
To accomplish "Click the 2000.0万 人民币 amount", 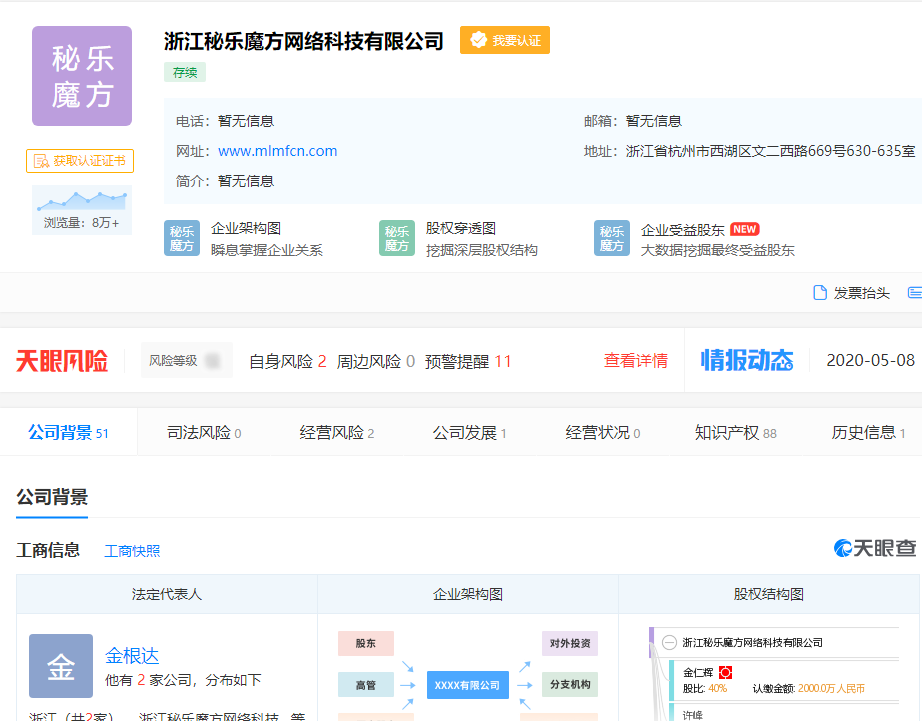I will pos(831,689).
